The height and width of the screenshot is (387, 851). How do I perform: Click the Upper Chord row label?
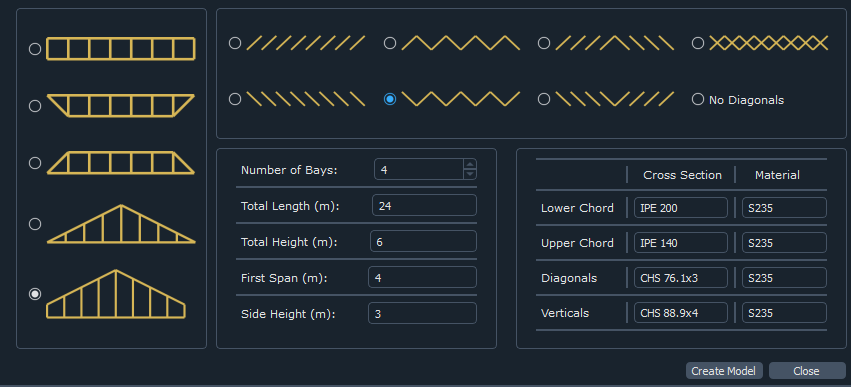pyautogui.click(x=577, y=243)
